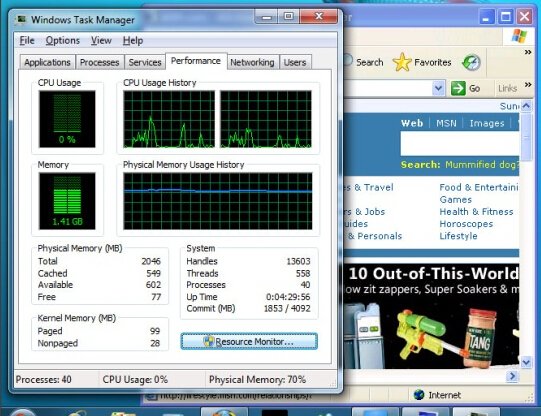Open the Horoscopes link
Image resolution: width=541 pixels, height=416 pixels.
pos(466,224)
